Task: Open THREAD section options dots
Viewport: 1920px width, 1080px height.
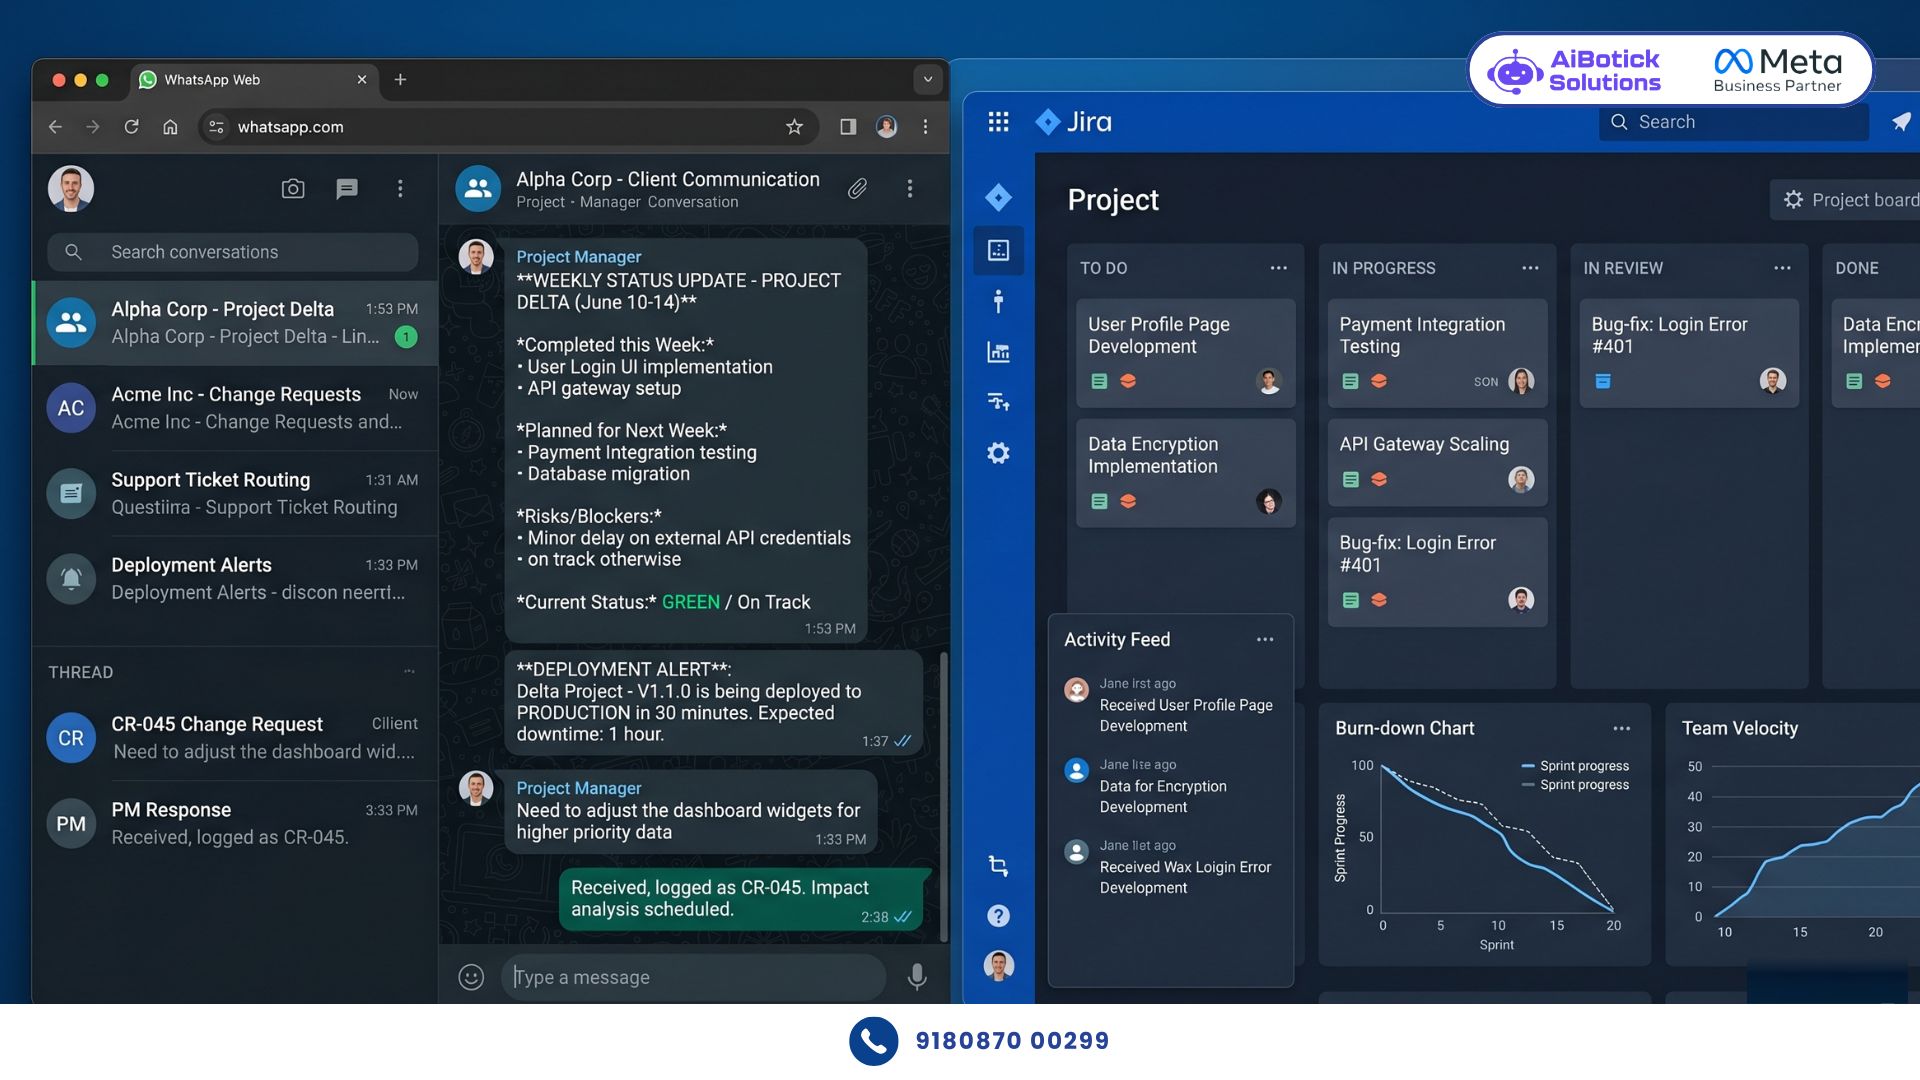Action: click(409, 672)
